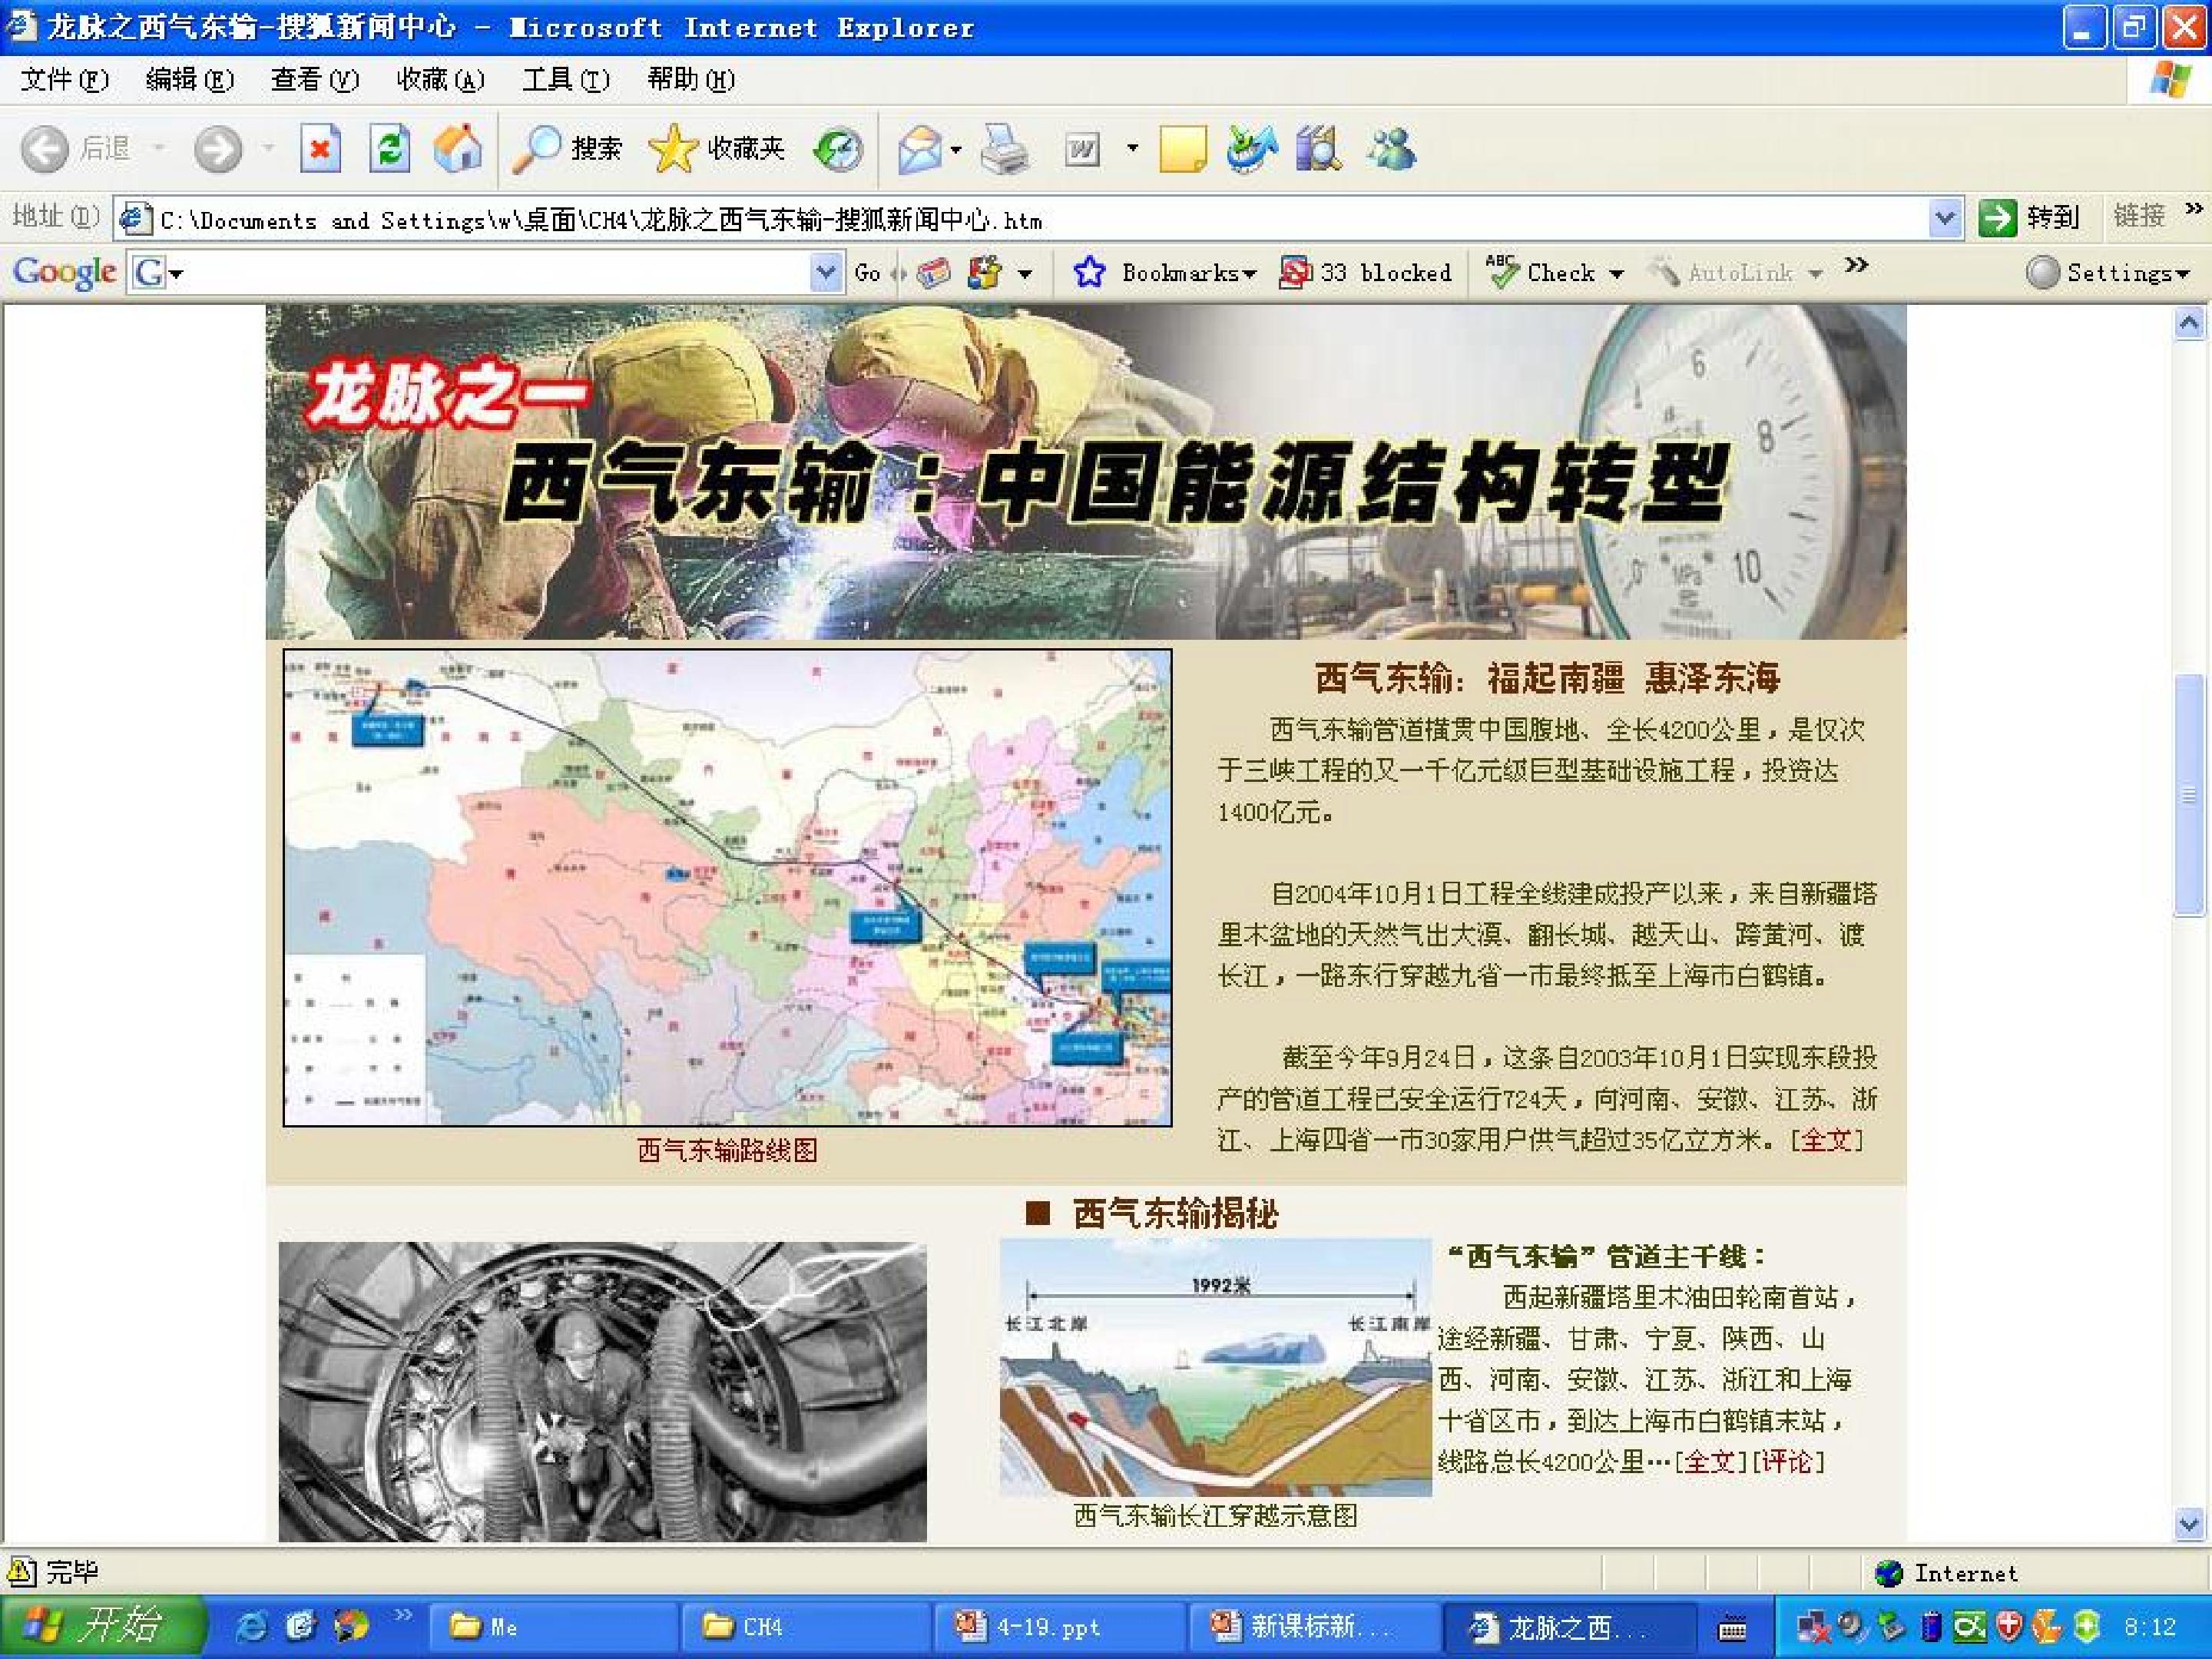Click the red shield system tray icon
Viewport: 2212px width, 1659px height.
[2009, 1628]
